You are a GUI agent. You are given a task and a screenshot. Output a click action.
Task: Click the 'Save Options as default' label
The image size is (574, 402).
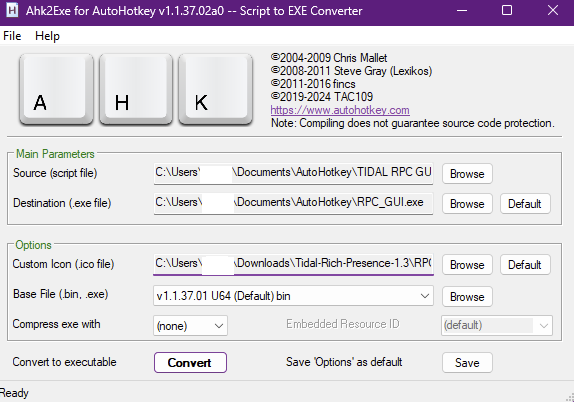[344, 362]
